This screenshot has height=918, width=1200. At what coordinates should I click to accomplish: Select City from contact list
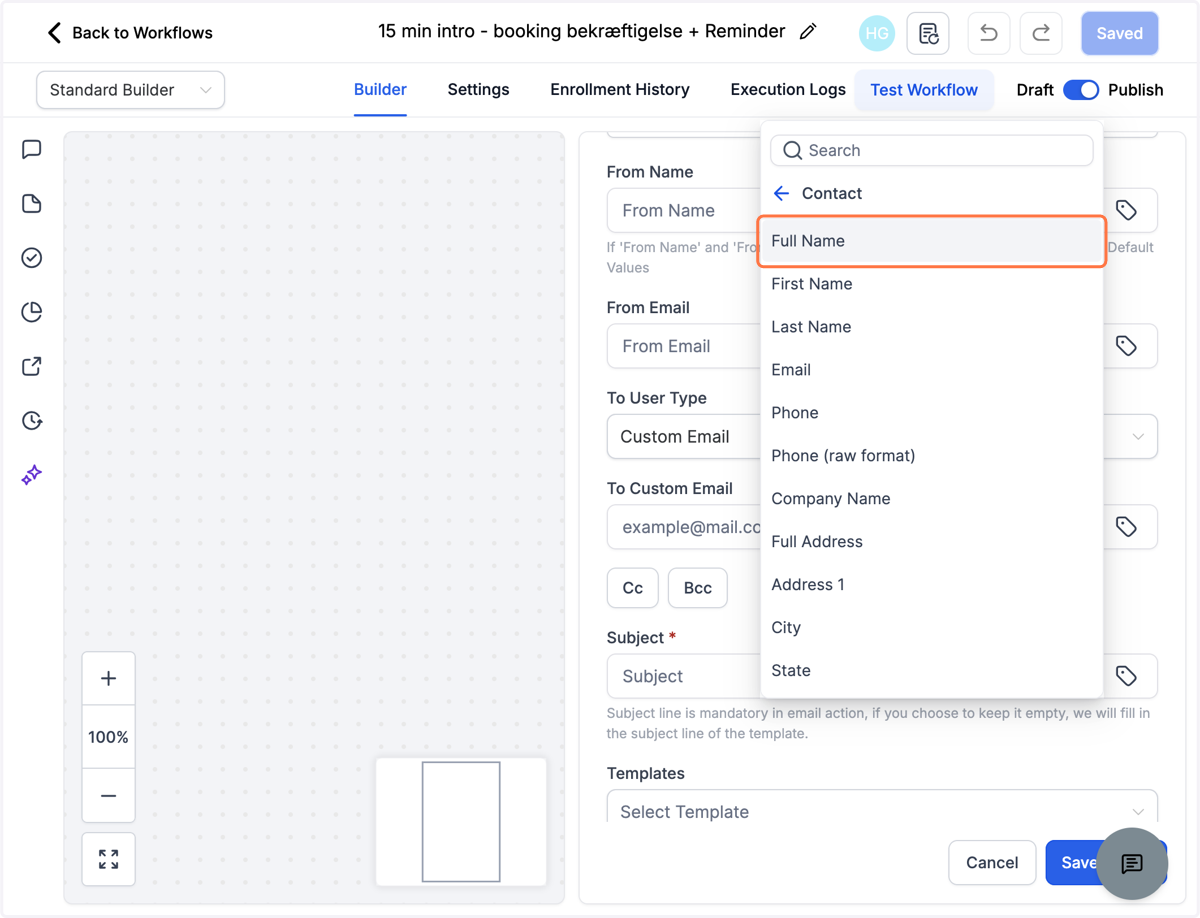[x=932, y=628]
